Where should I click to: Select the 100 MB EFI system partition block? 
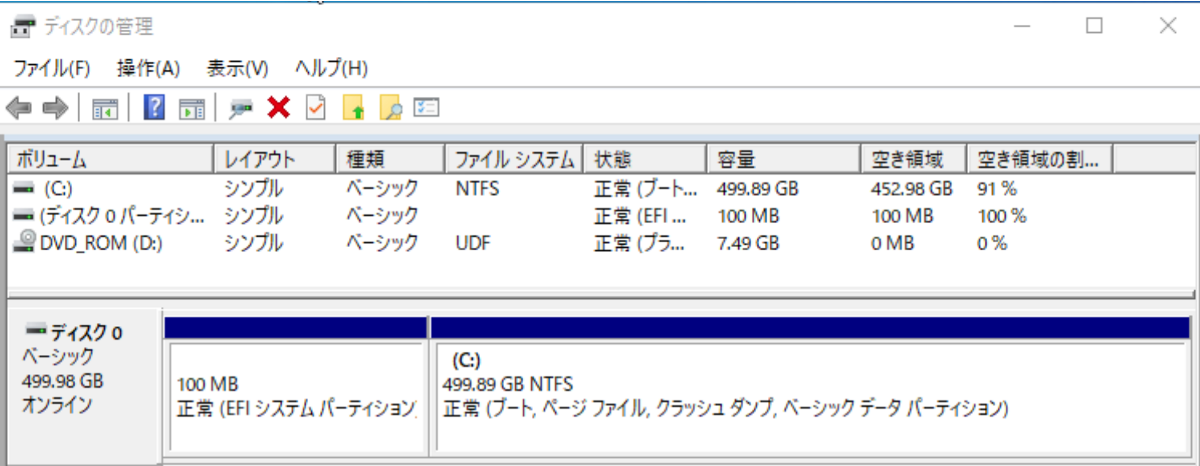coord(296,397)
